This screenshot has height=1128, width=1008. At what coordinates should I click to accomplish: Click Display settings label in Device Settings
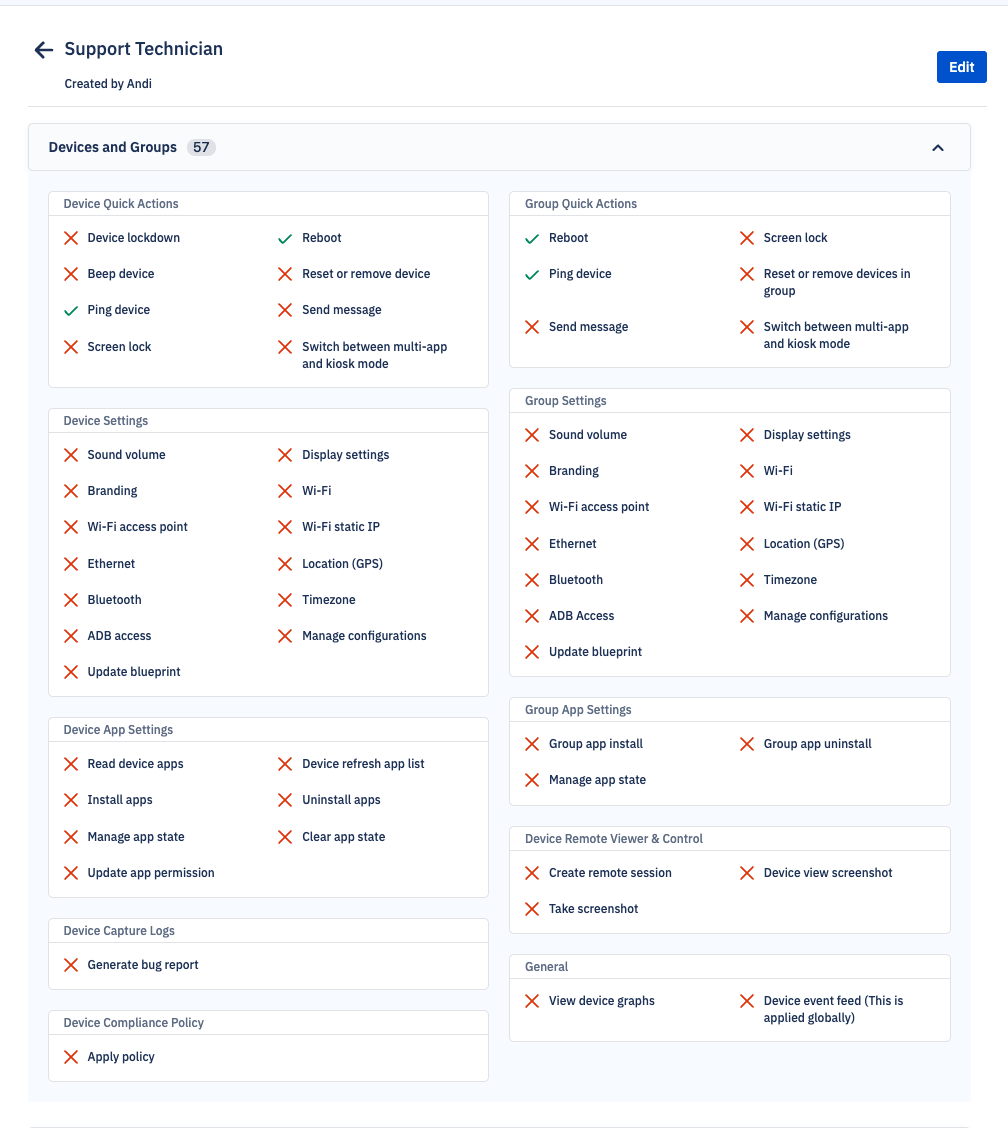click(x=345, y=455)
